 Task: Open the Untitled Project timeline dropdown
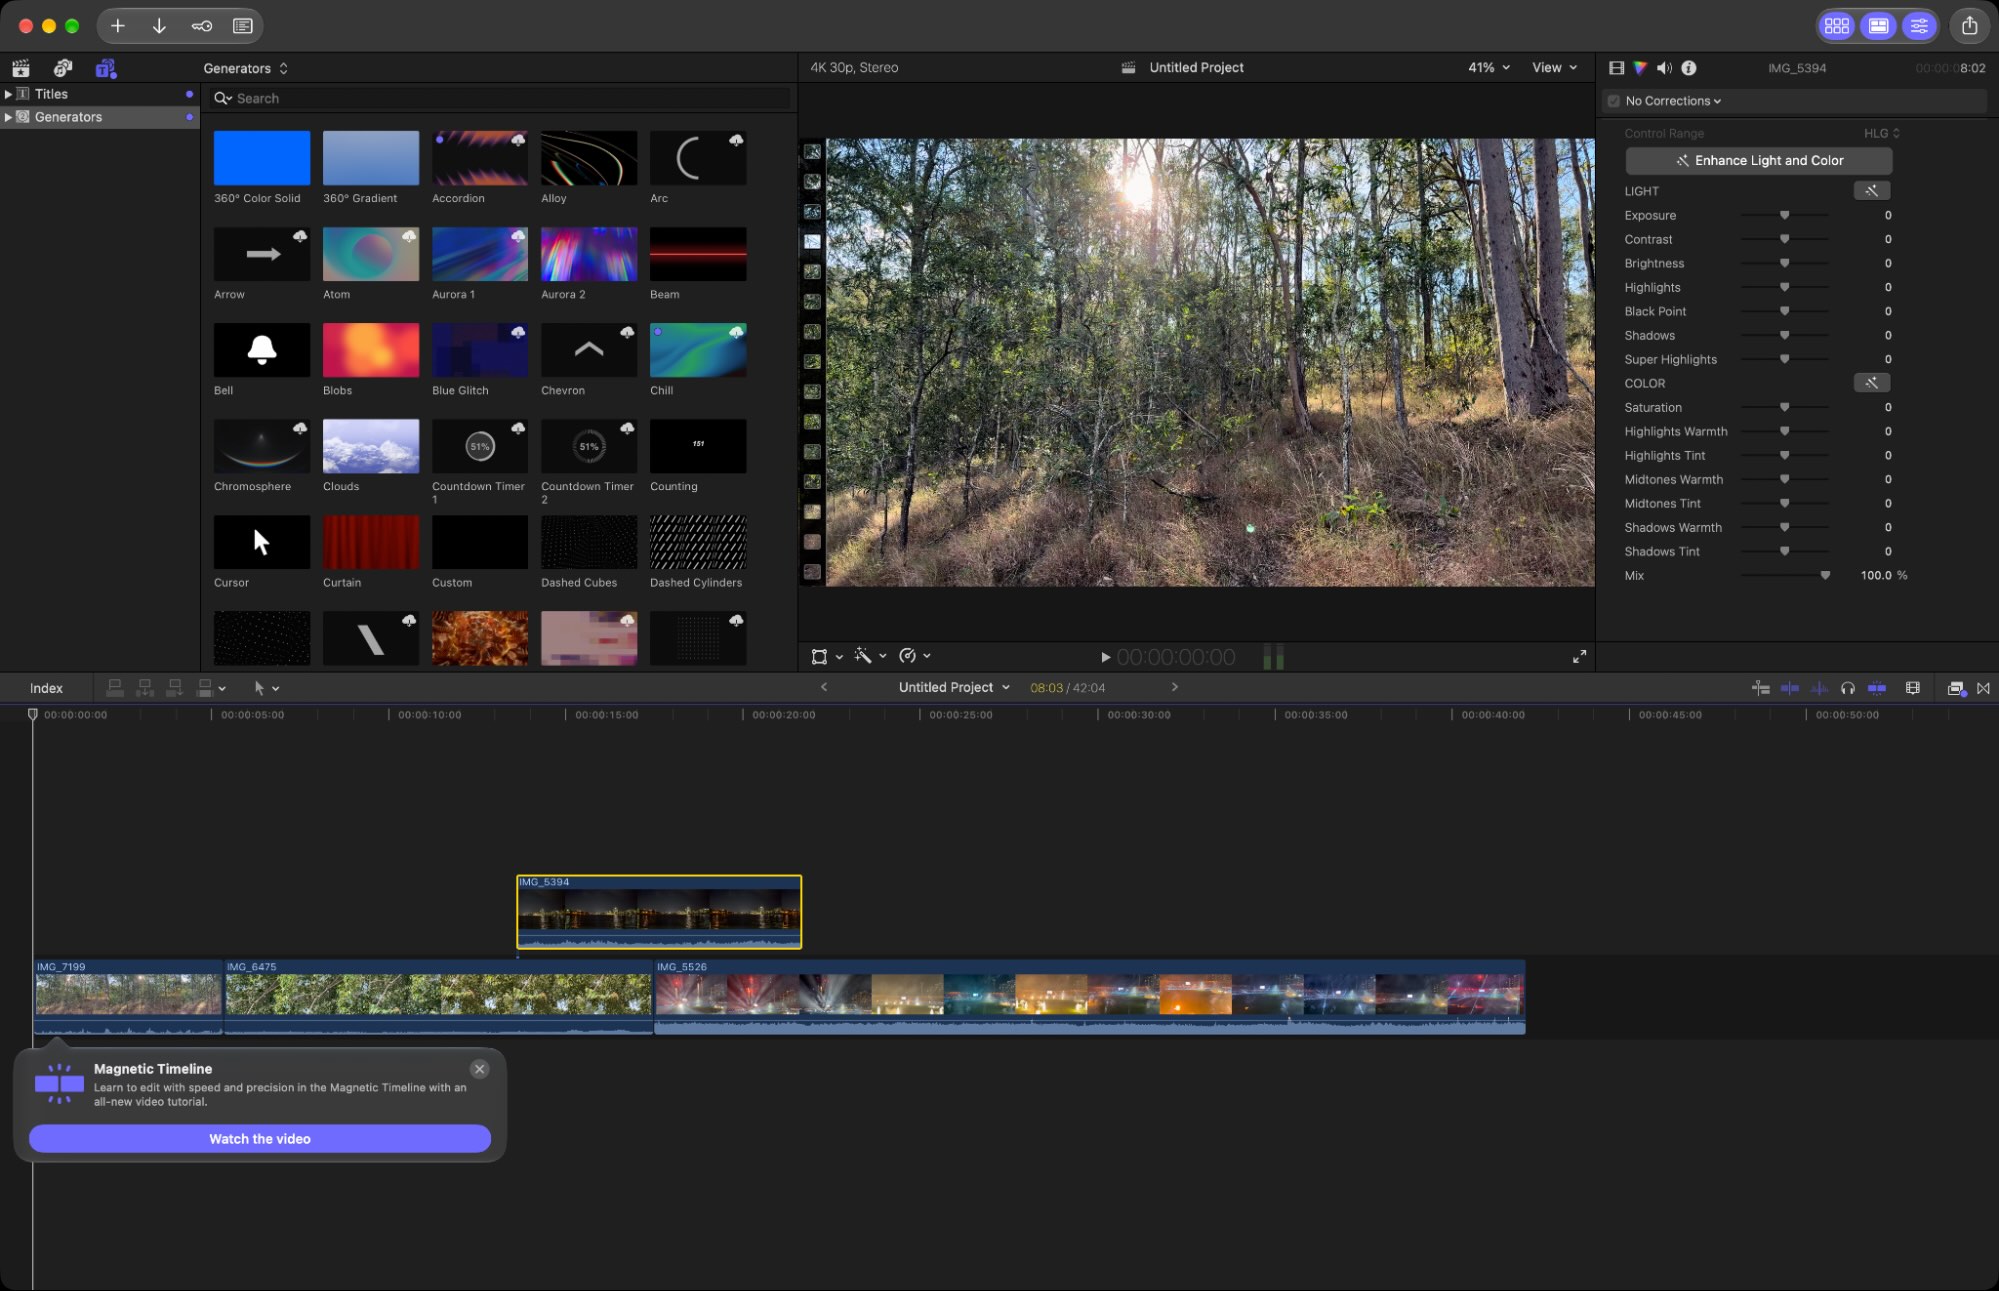pos(954,688)
